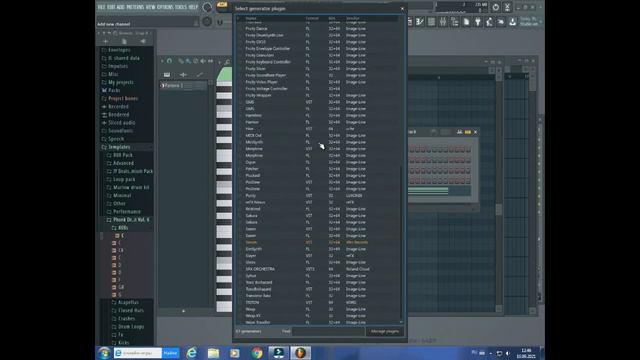Select highlighted Serum plugin row
This screenshot has height=360, width=640.
pyautogui.click(x=318, y=242)
